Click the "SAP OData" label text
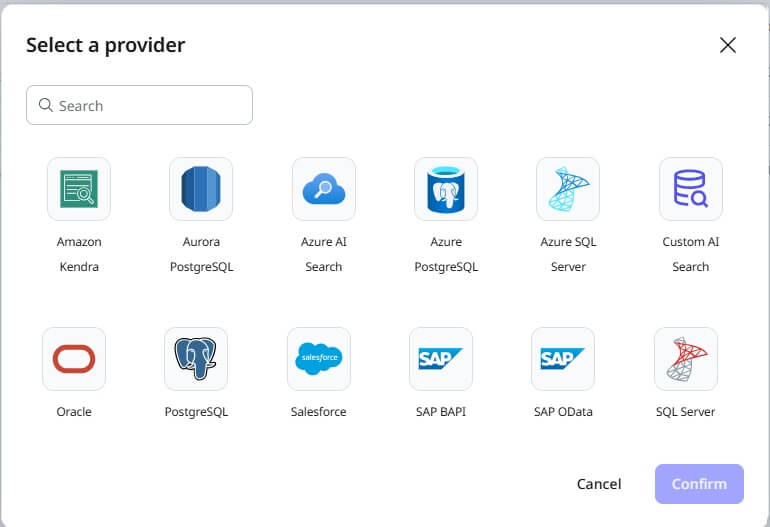Viewport: 770px width, 527px height. click(x=563, y=412)
